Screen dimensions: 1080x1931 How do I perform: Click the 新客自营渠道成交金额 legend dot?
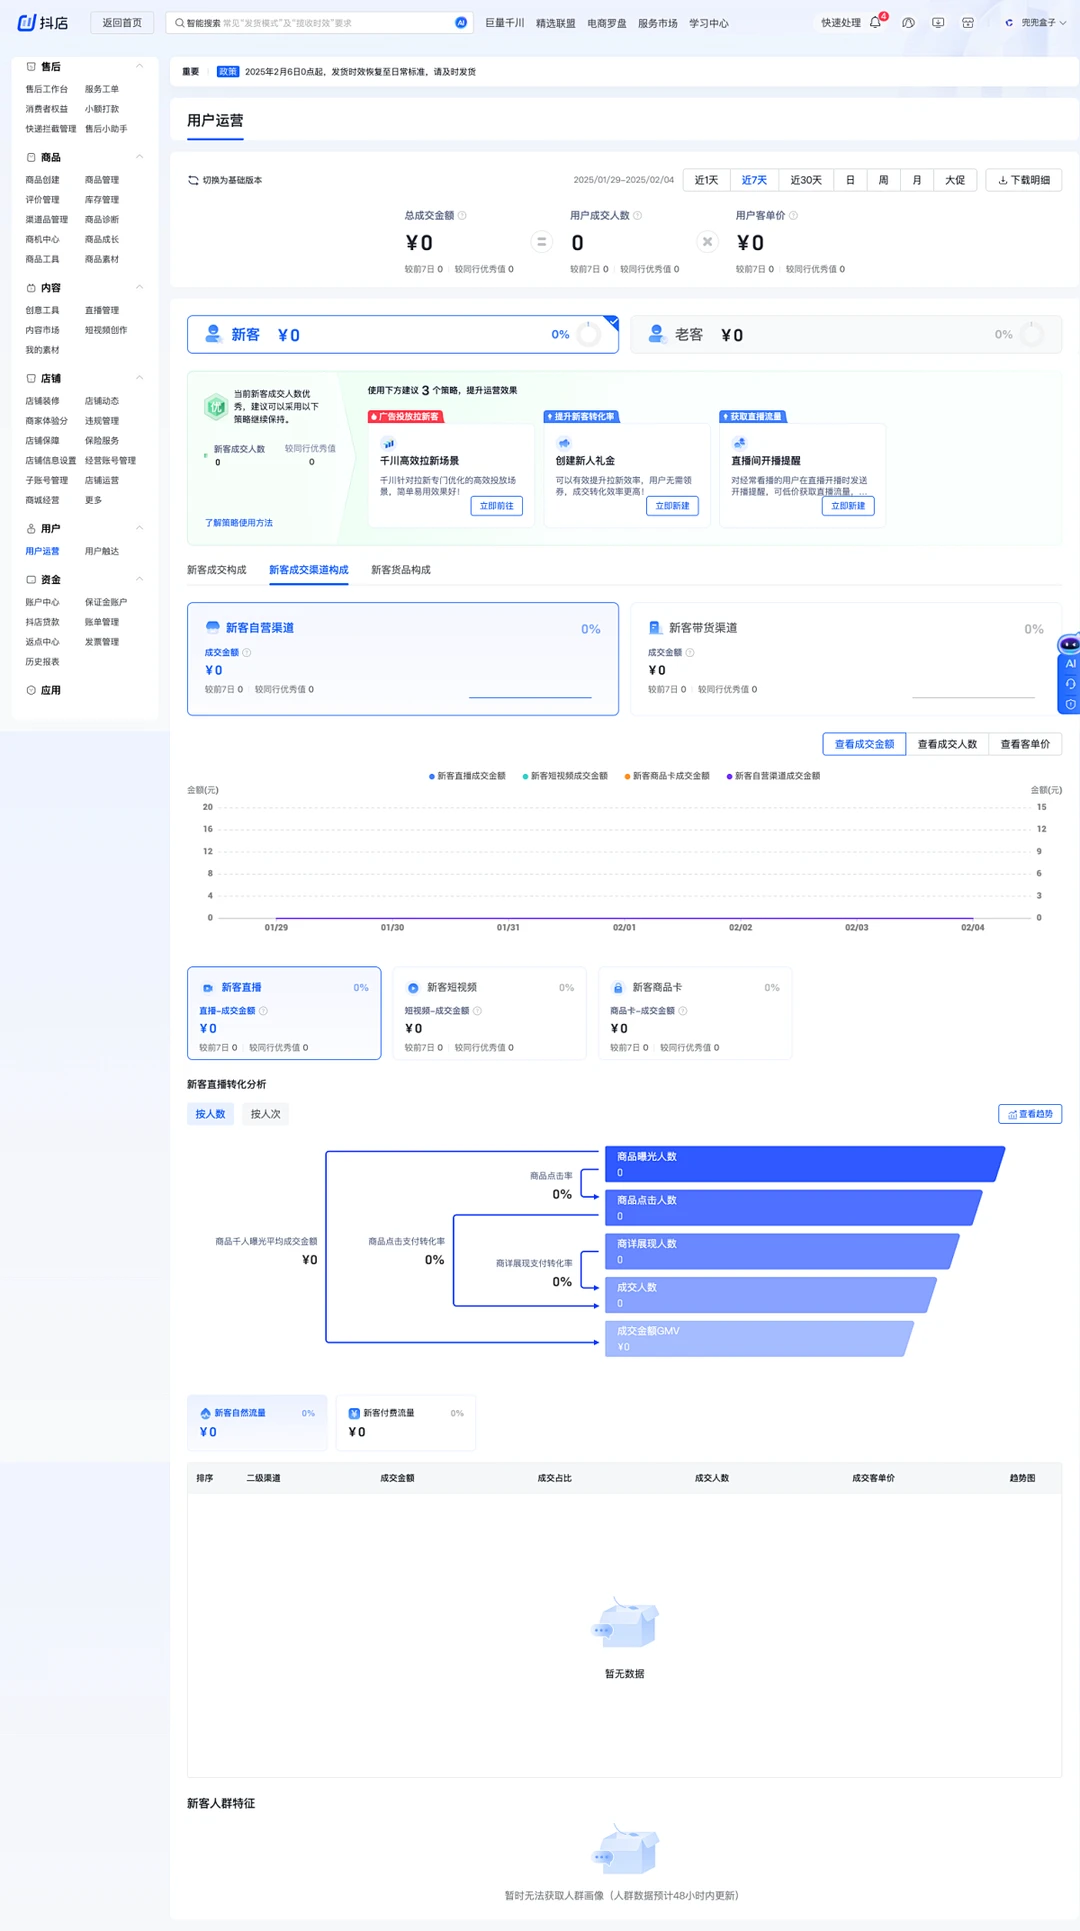click(x=729, y=776)
